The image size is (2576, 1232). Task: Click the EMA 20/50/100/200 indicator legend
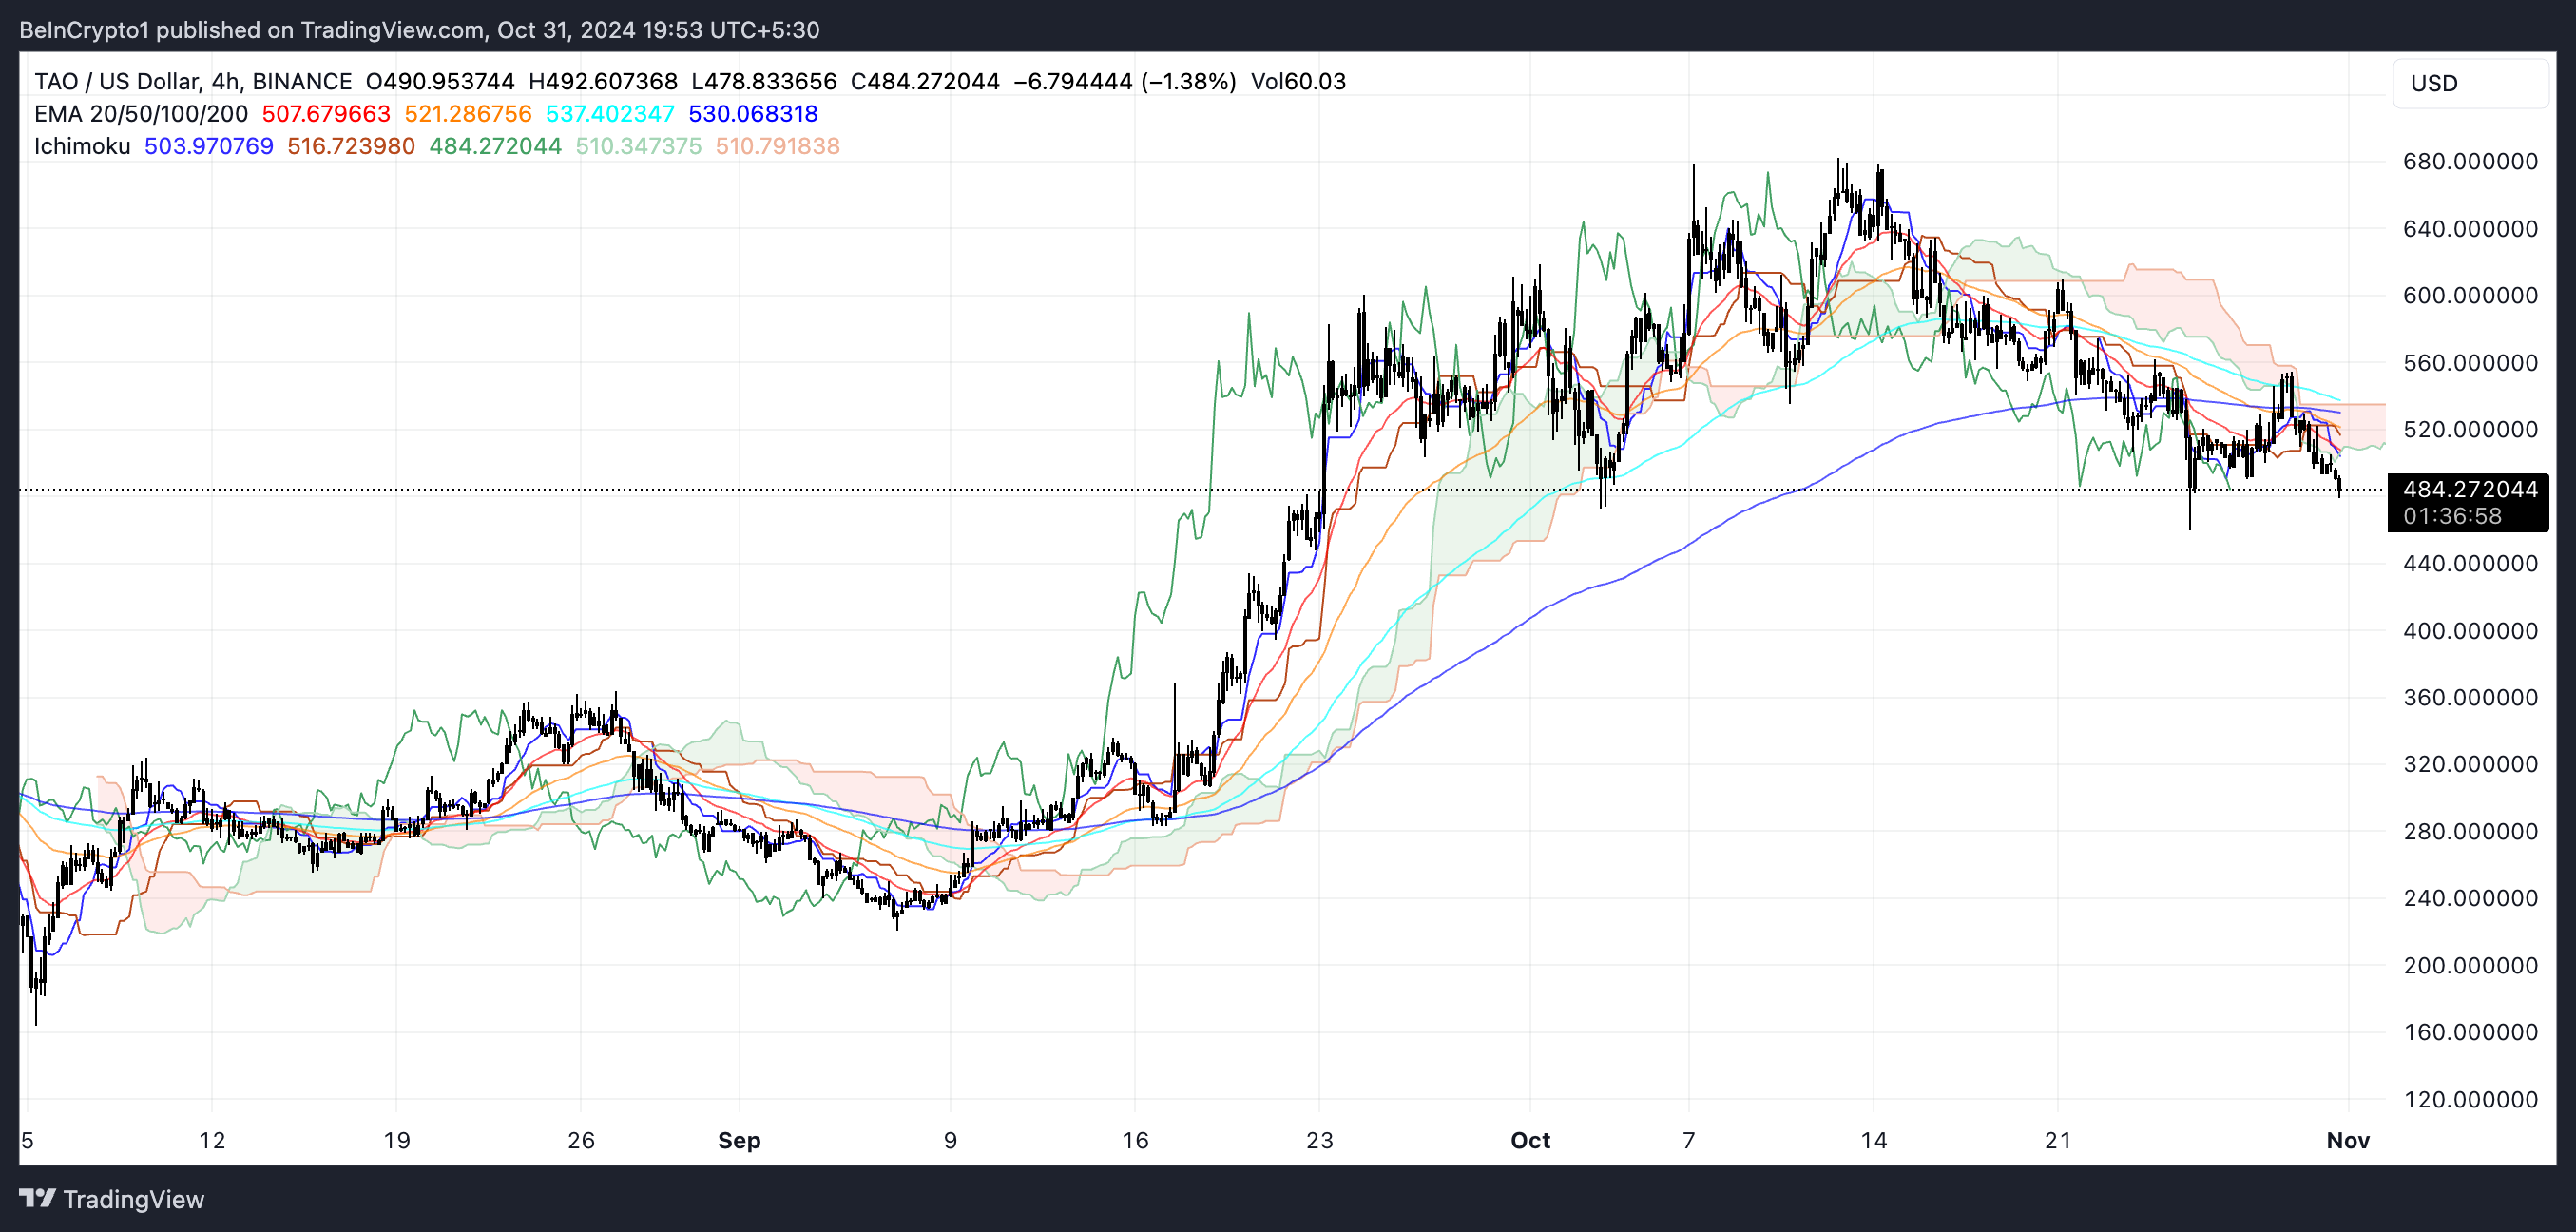coord(140,114)
